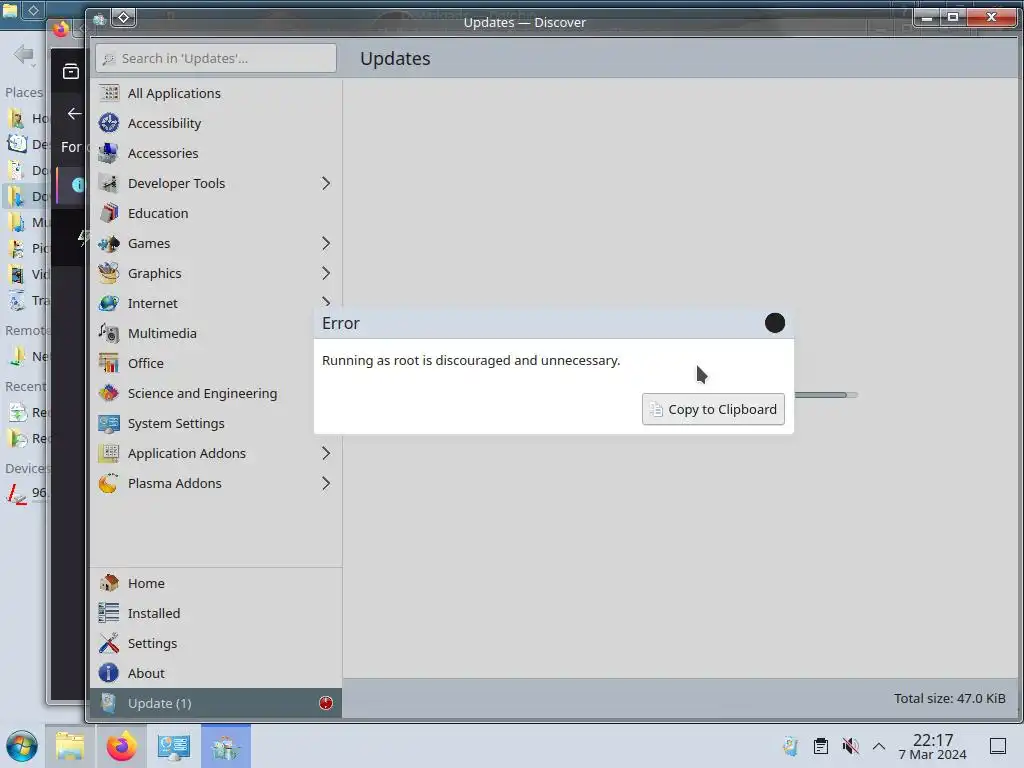This screenshot has width=1024, height=768.
Task: Expand the Developer Tools subcategories arrow
Action: (x=326, y=184)
